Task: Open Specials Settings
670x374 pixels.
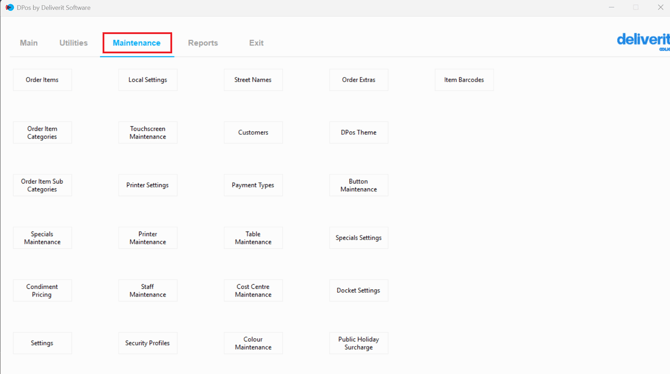Action: (359, 238)
